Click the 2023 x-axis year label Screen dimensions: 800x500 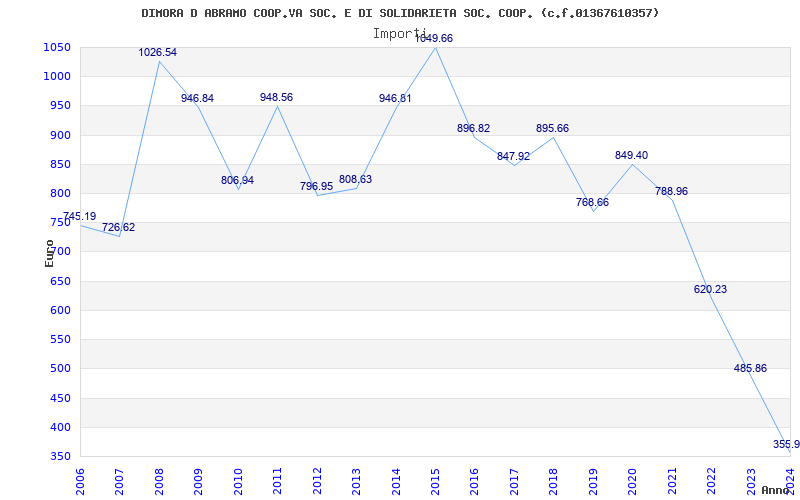point(751,482)
